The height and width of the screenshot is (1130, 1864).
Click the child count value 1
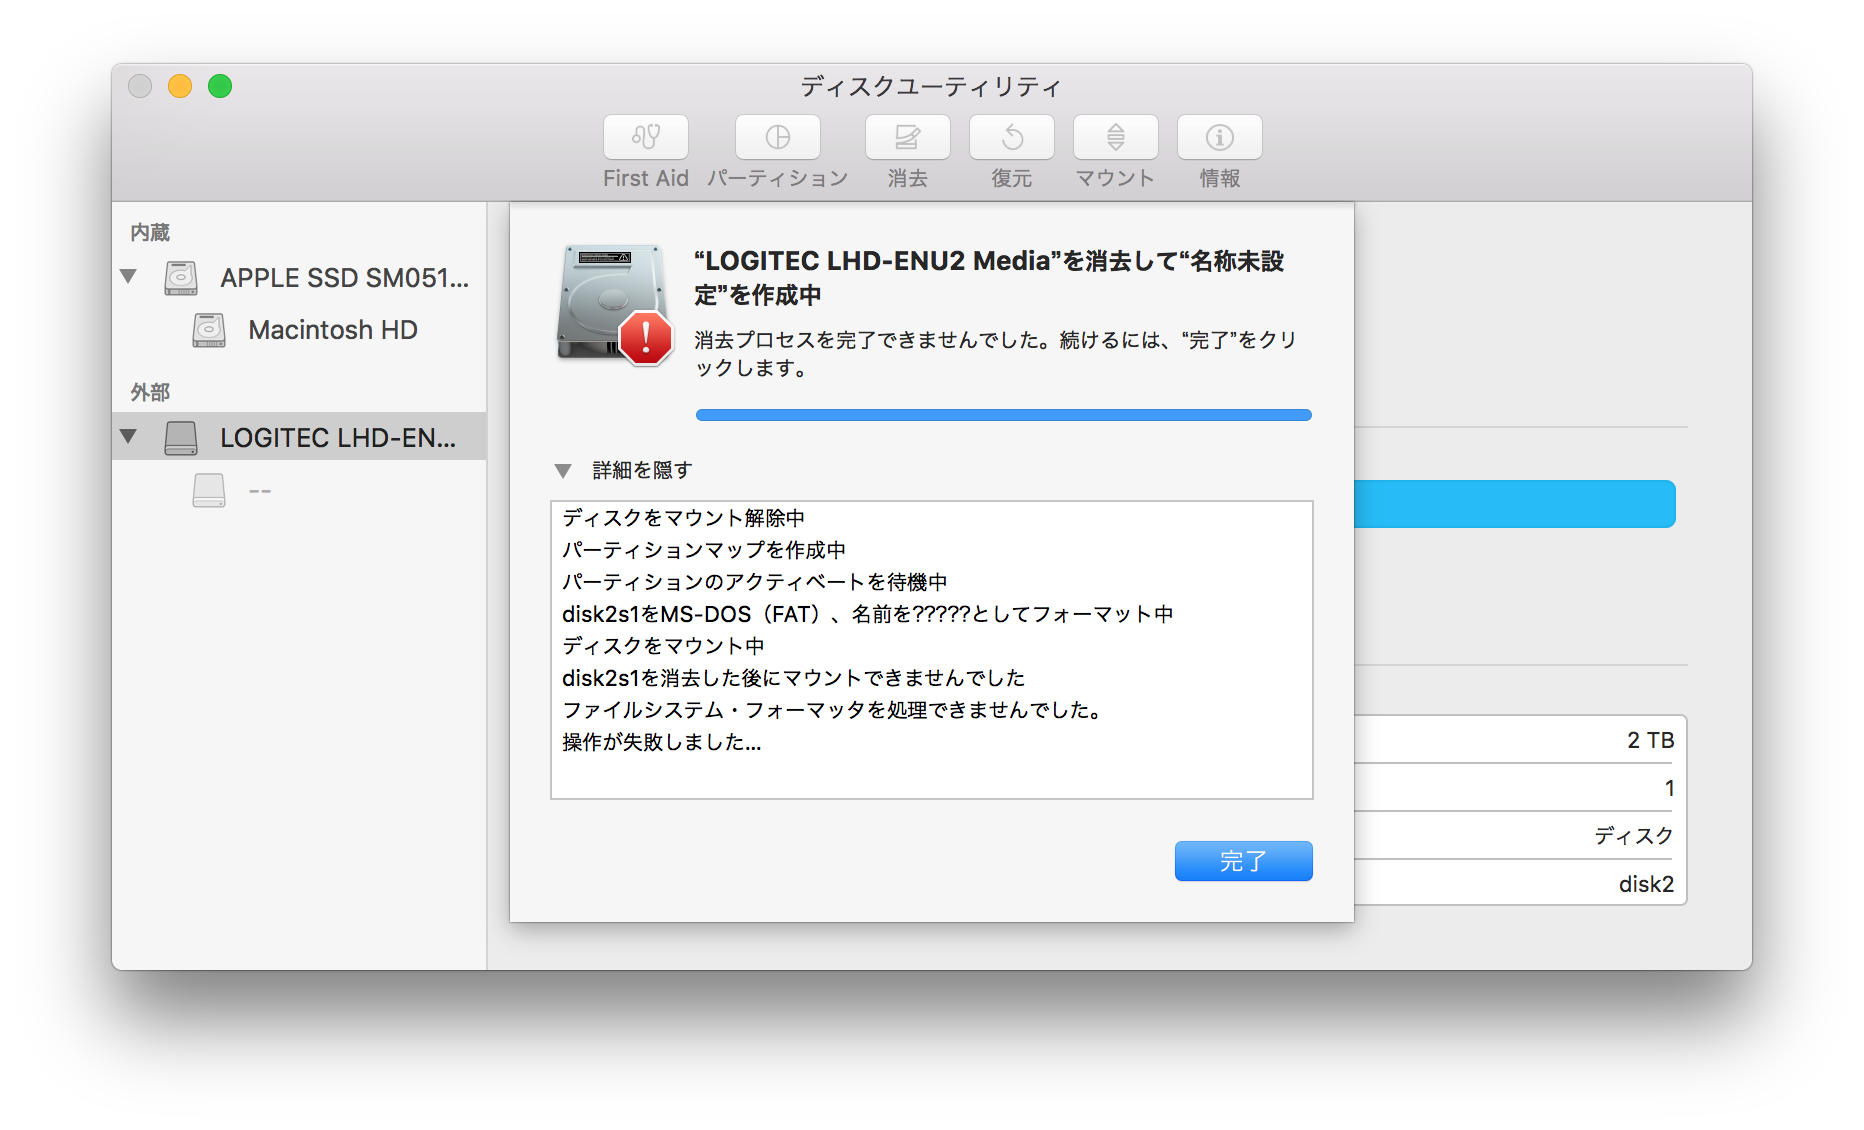tap(1669, 788)
